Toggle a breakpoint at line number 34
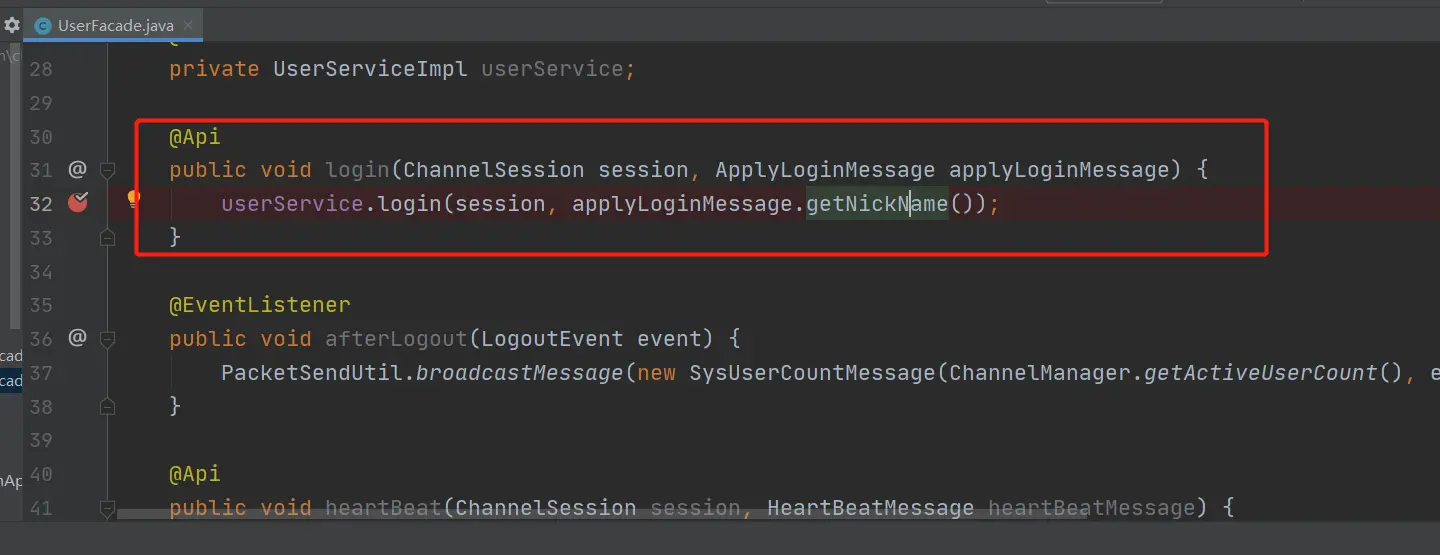1440x555 pixels. 40,272
